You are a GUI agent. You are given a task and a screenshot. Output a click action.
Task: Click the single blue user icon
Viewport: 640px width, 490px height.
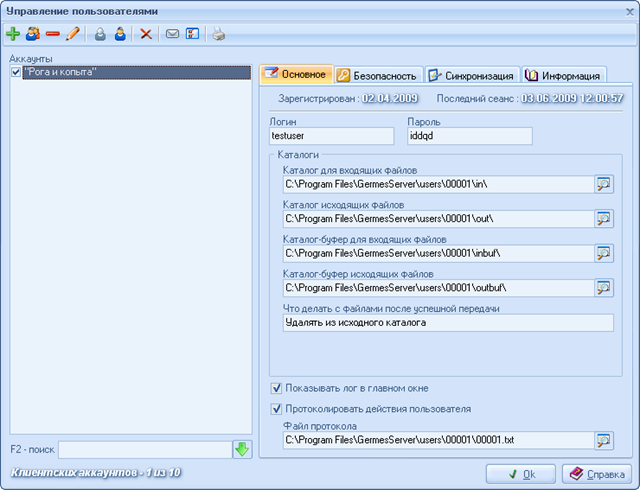click(x=120, y=34)
